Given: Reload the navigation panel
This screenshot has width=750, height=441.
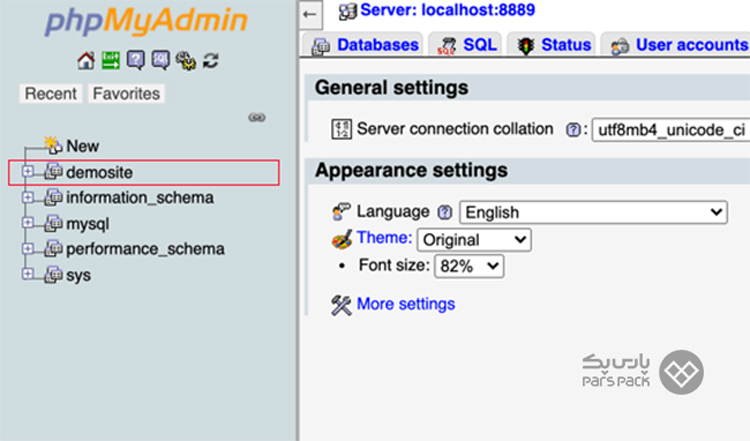Looking at the screenshot, I should tap(211, 61).
